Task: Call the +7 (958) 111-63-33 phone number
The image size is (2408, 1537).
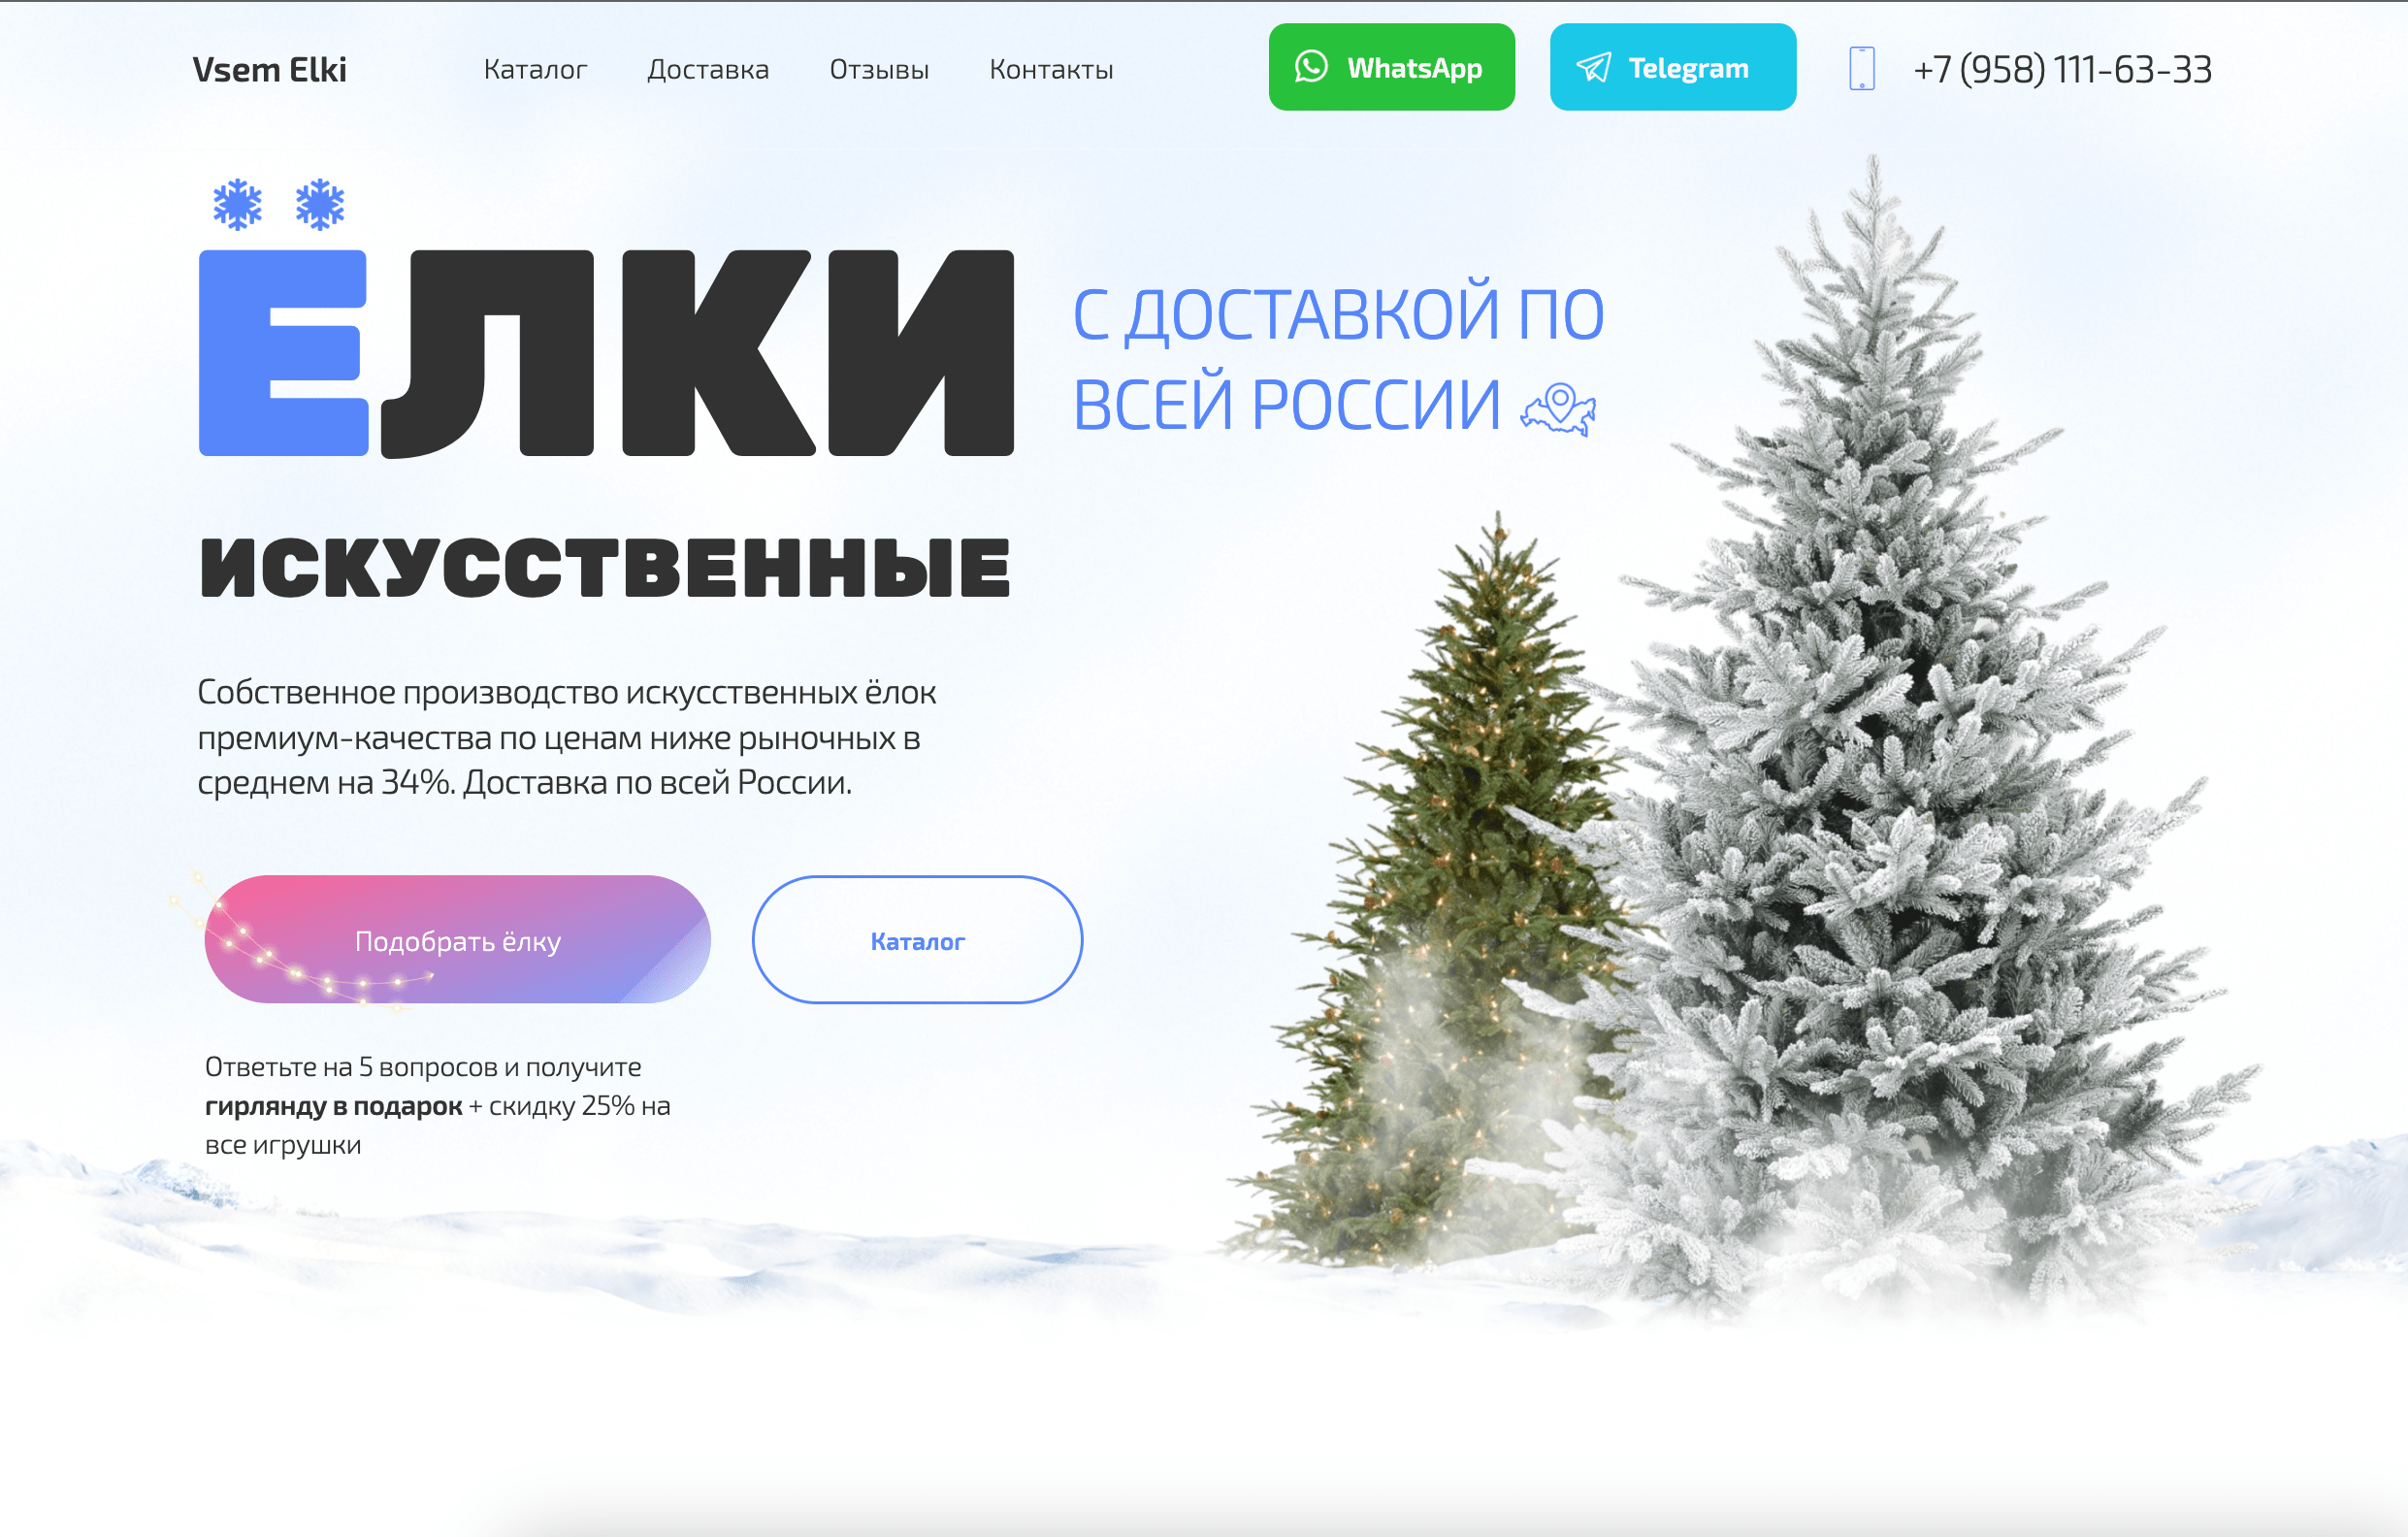Action: tap(2062, 69)
